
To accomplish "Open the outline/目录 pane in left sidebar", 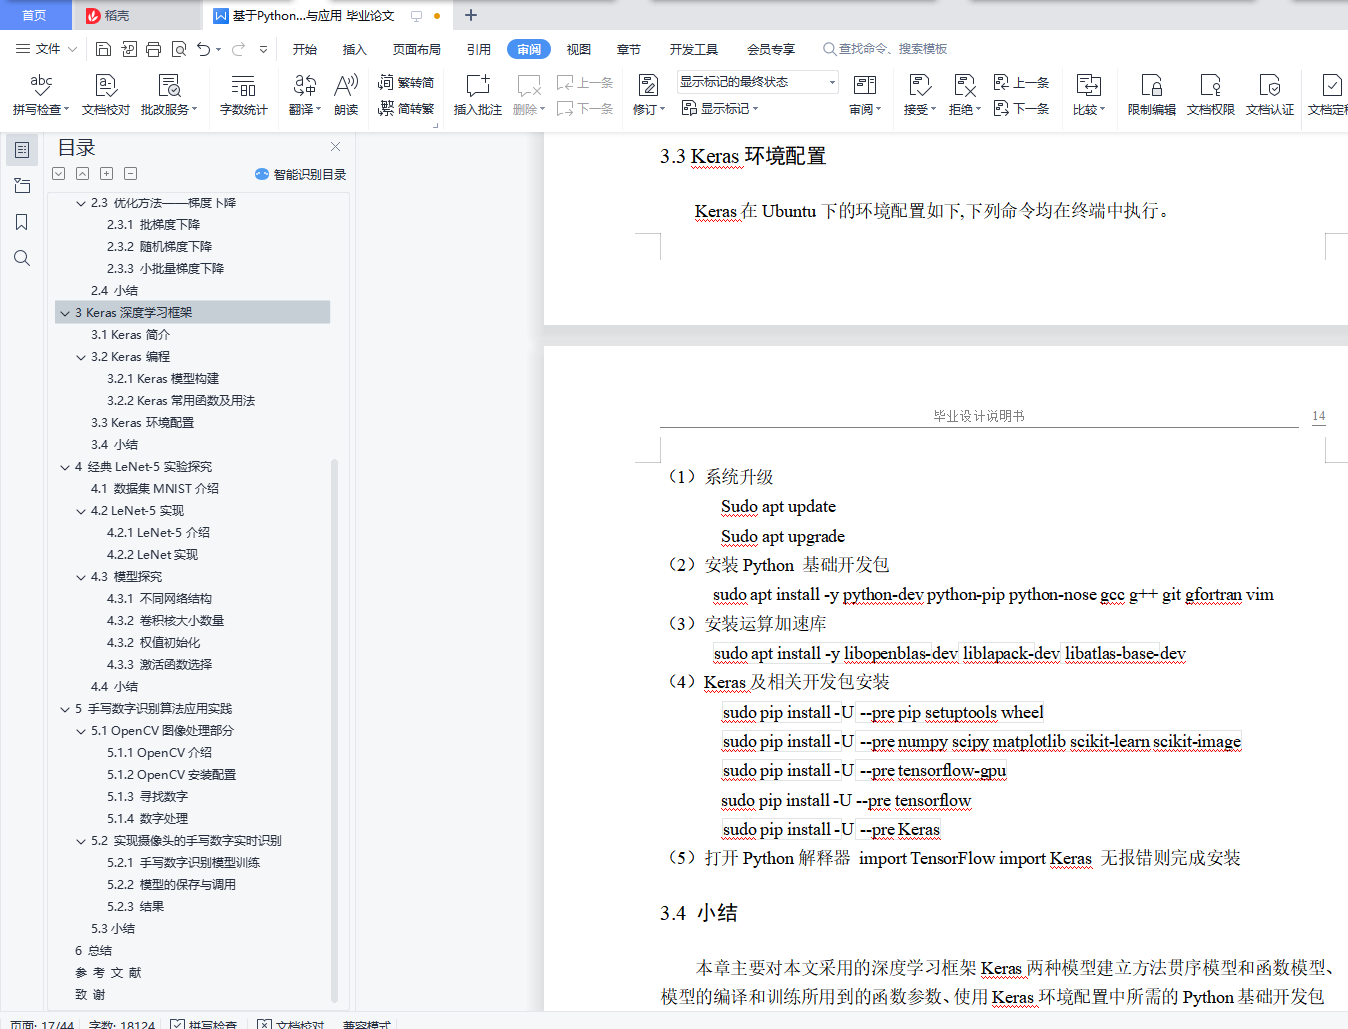I will 22,150.
